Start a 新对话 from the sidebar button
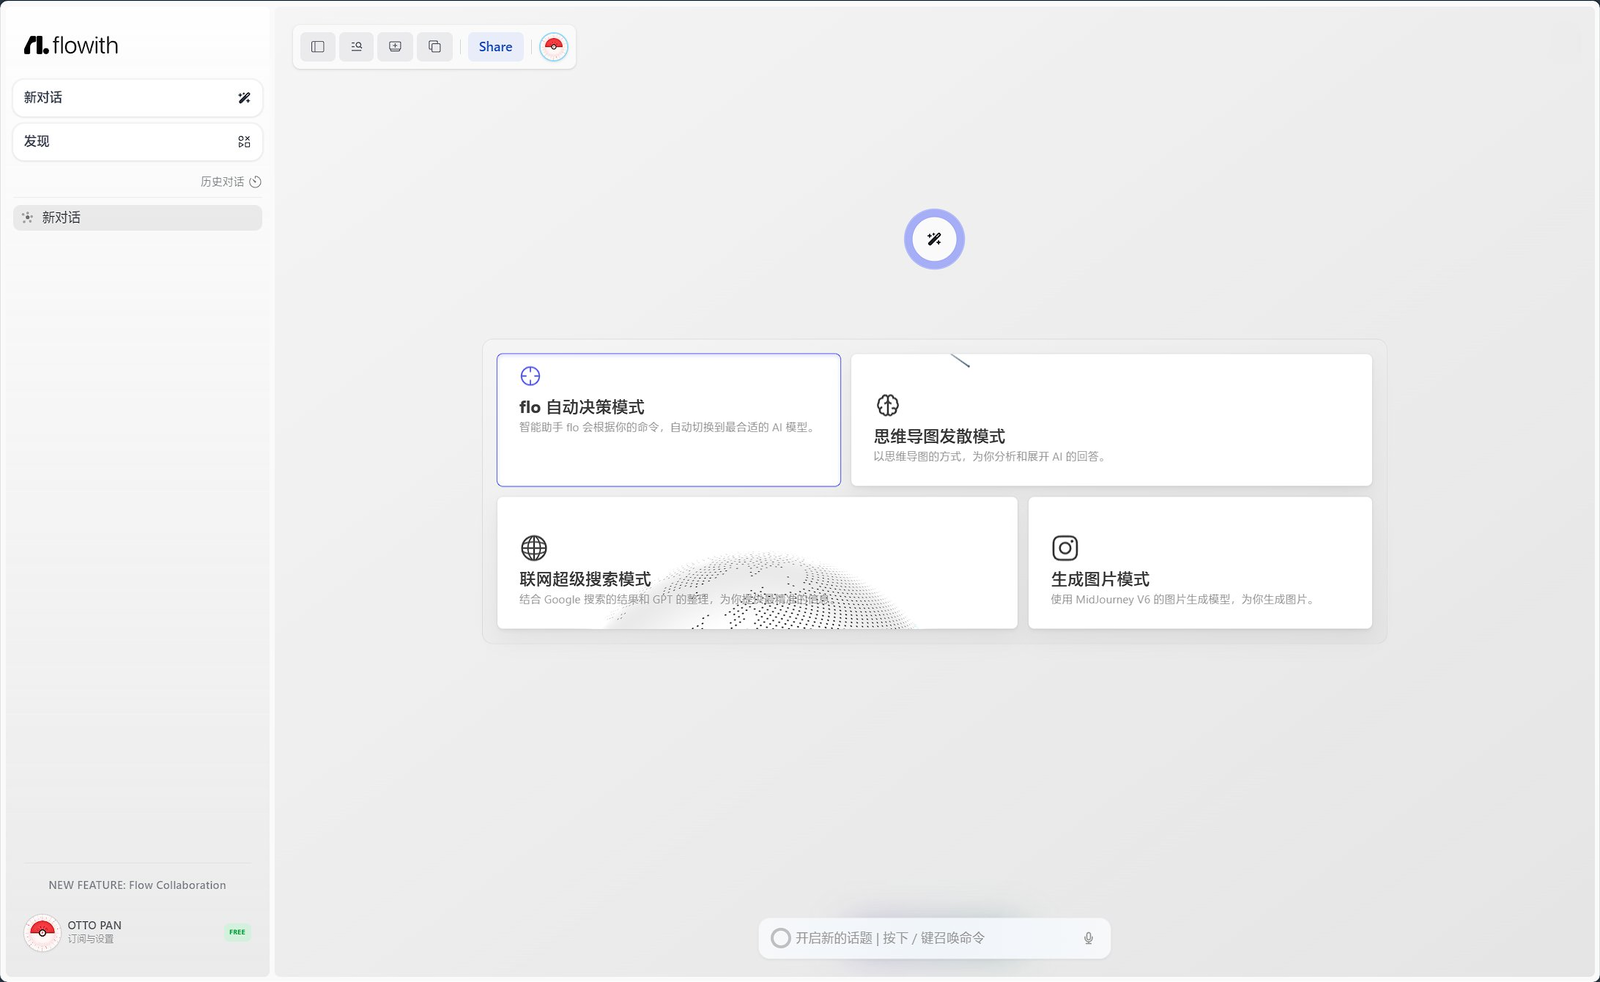 click(x=137, y=98)
